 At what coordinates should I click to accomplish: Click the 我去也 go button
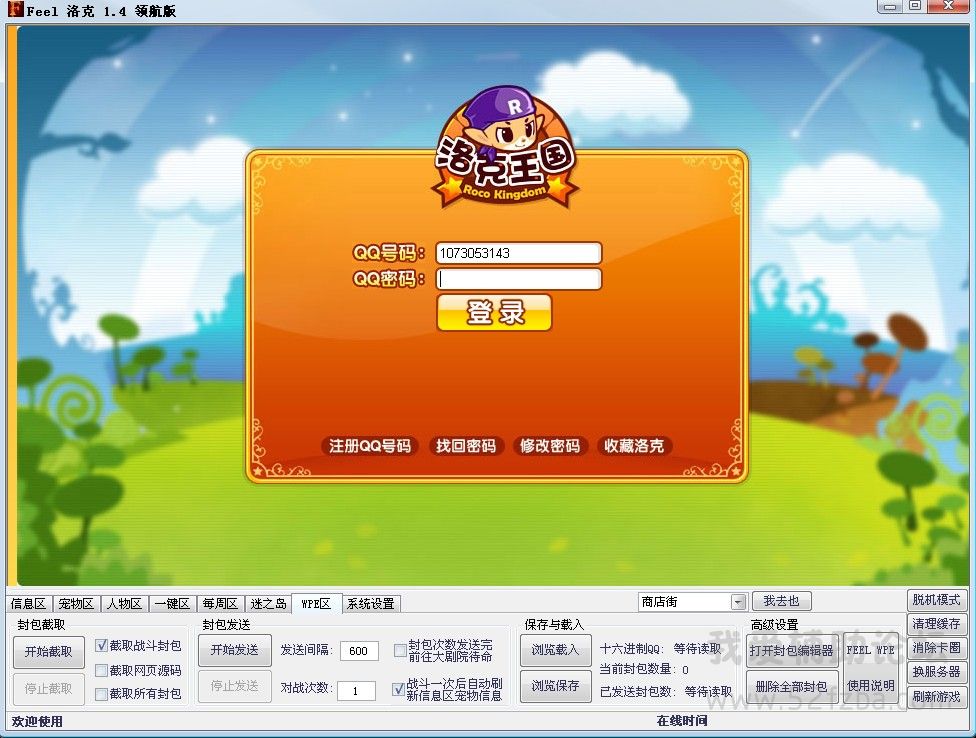(781, 601)
